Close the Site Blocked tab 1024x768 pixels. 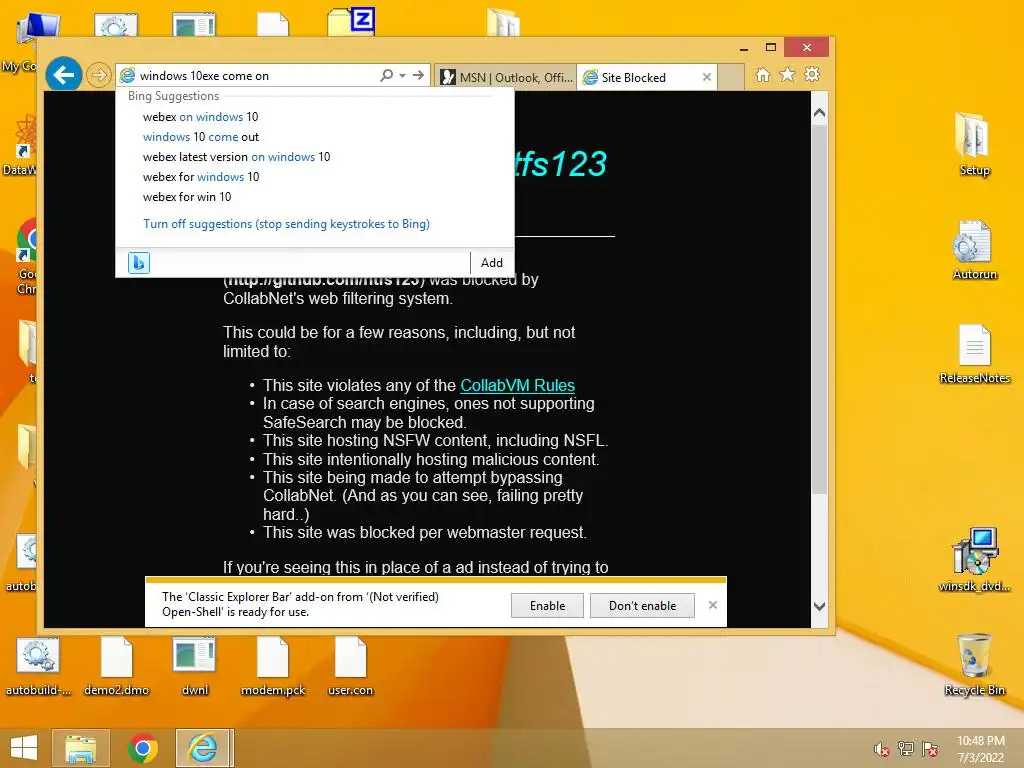707,77
